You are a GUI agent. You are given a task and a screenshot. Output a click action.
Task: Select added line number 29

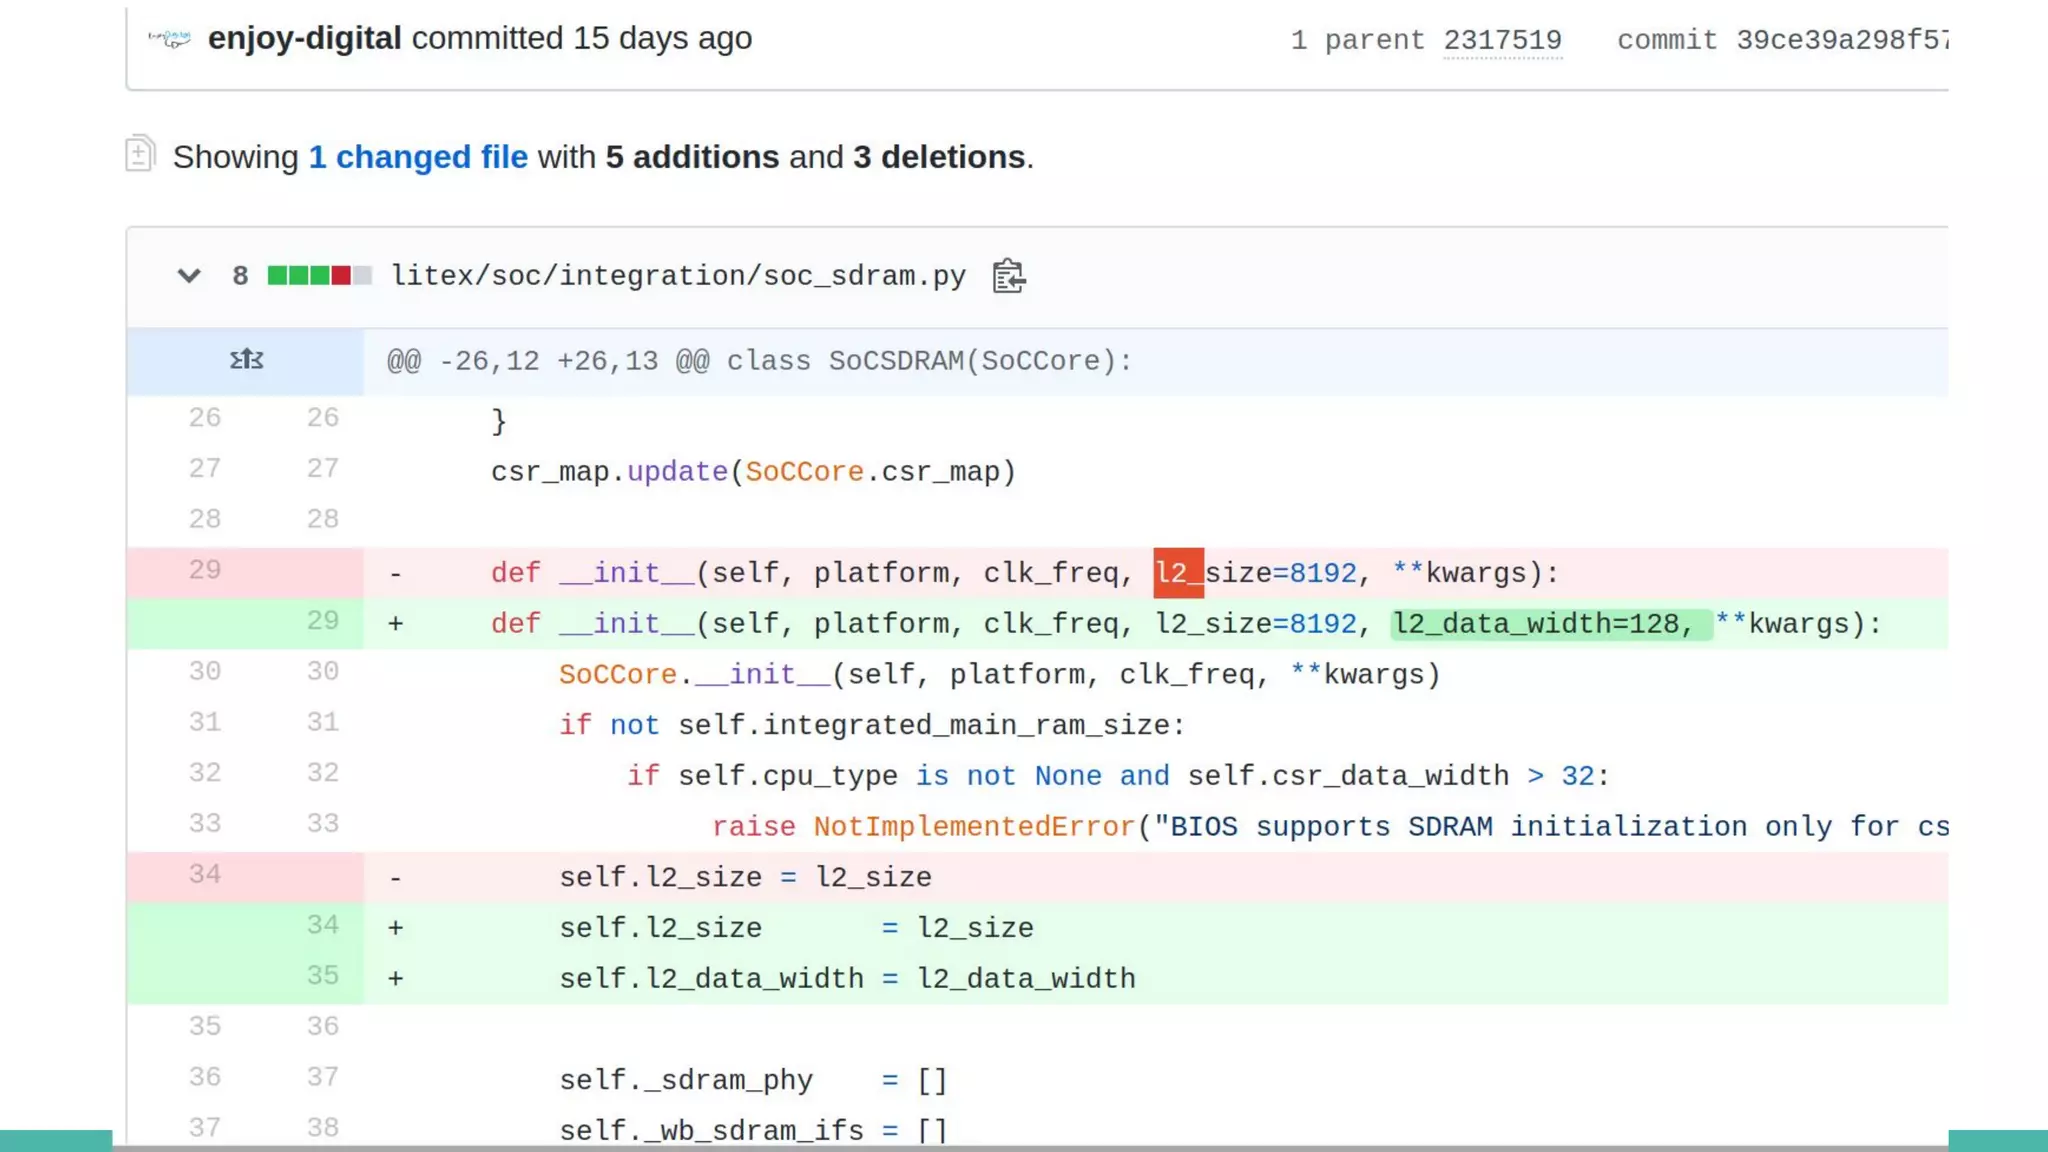322,621
